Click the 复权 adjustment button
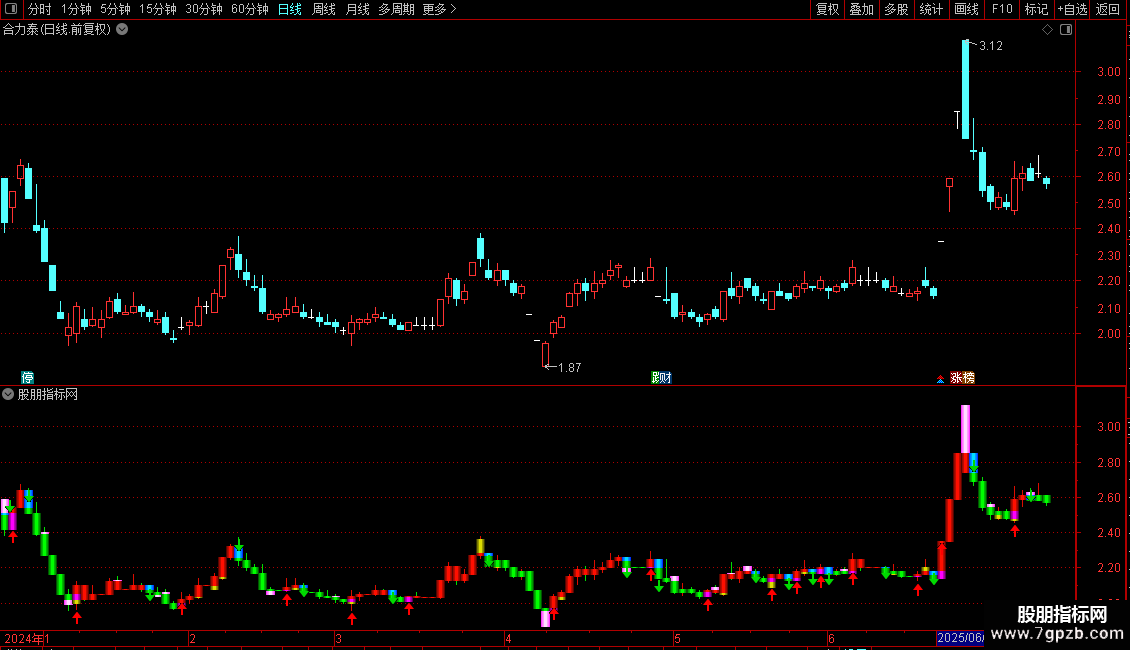Screen dimensions: 1130x650 coord(827,9)
